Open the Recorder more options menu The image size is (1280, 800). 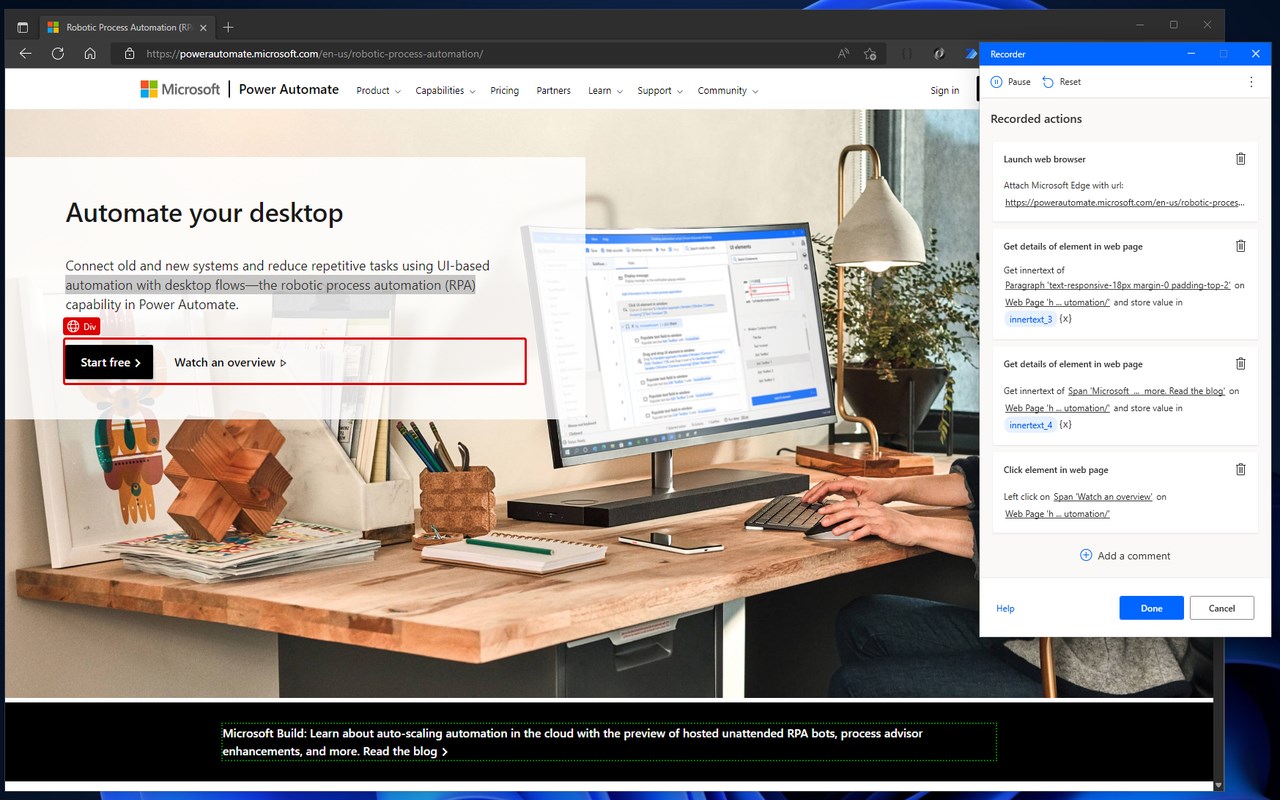click(x=1251, y=82)
